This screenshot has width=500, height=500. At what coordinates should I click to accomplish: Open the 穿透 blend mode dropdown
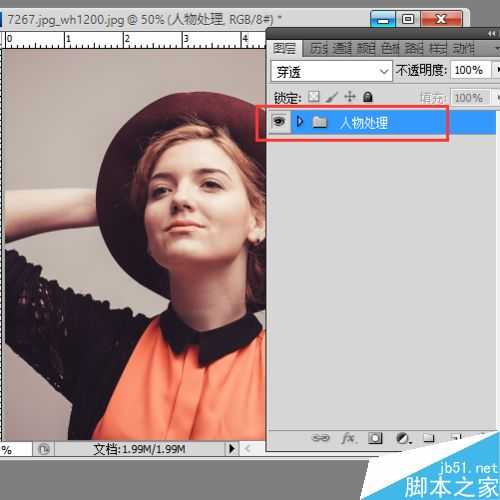click(x=331, y=71)
